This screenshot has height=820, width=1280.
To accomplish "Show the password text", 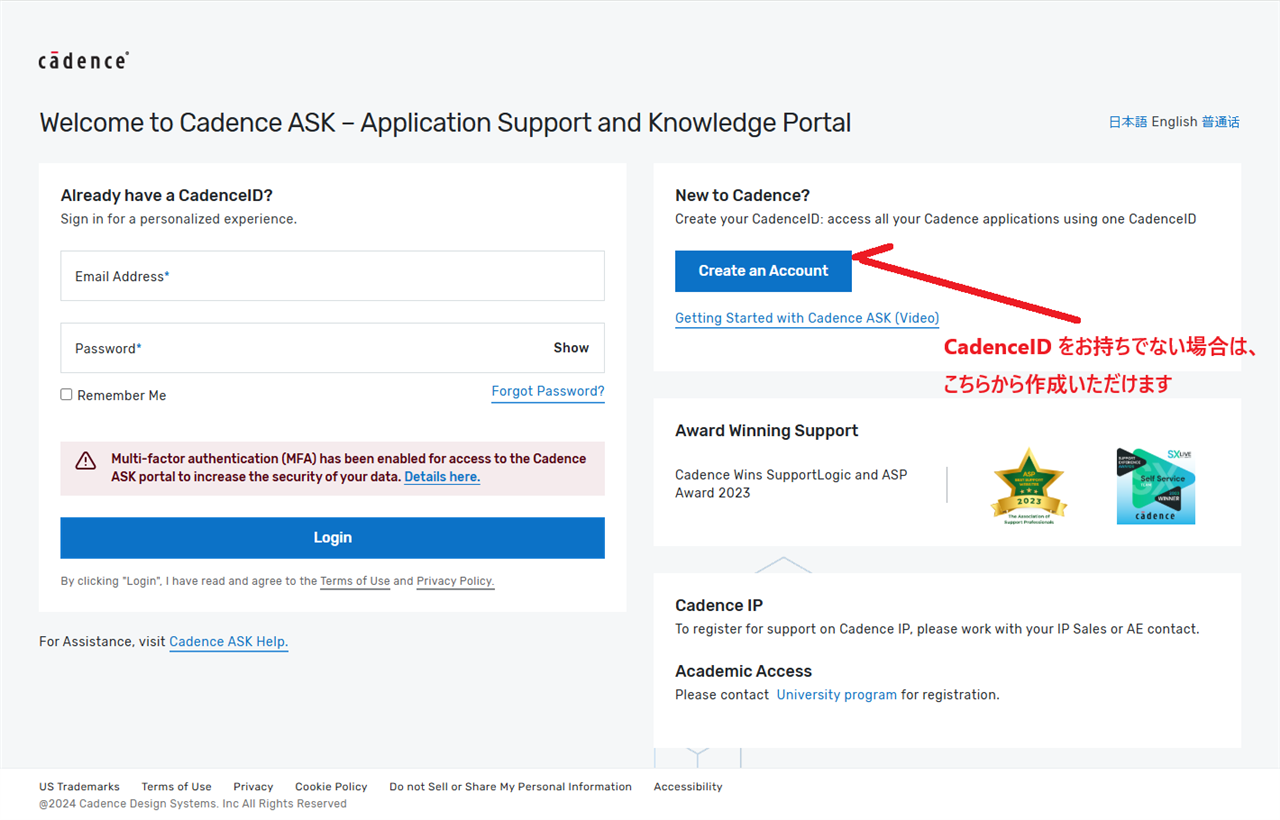I will tap(571, 348).
